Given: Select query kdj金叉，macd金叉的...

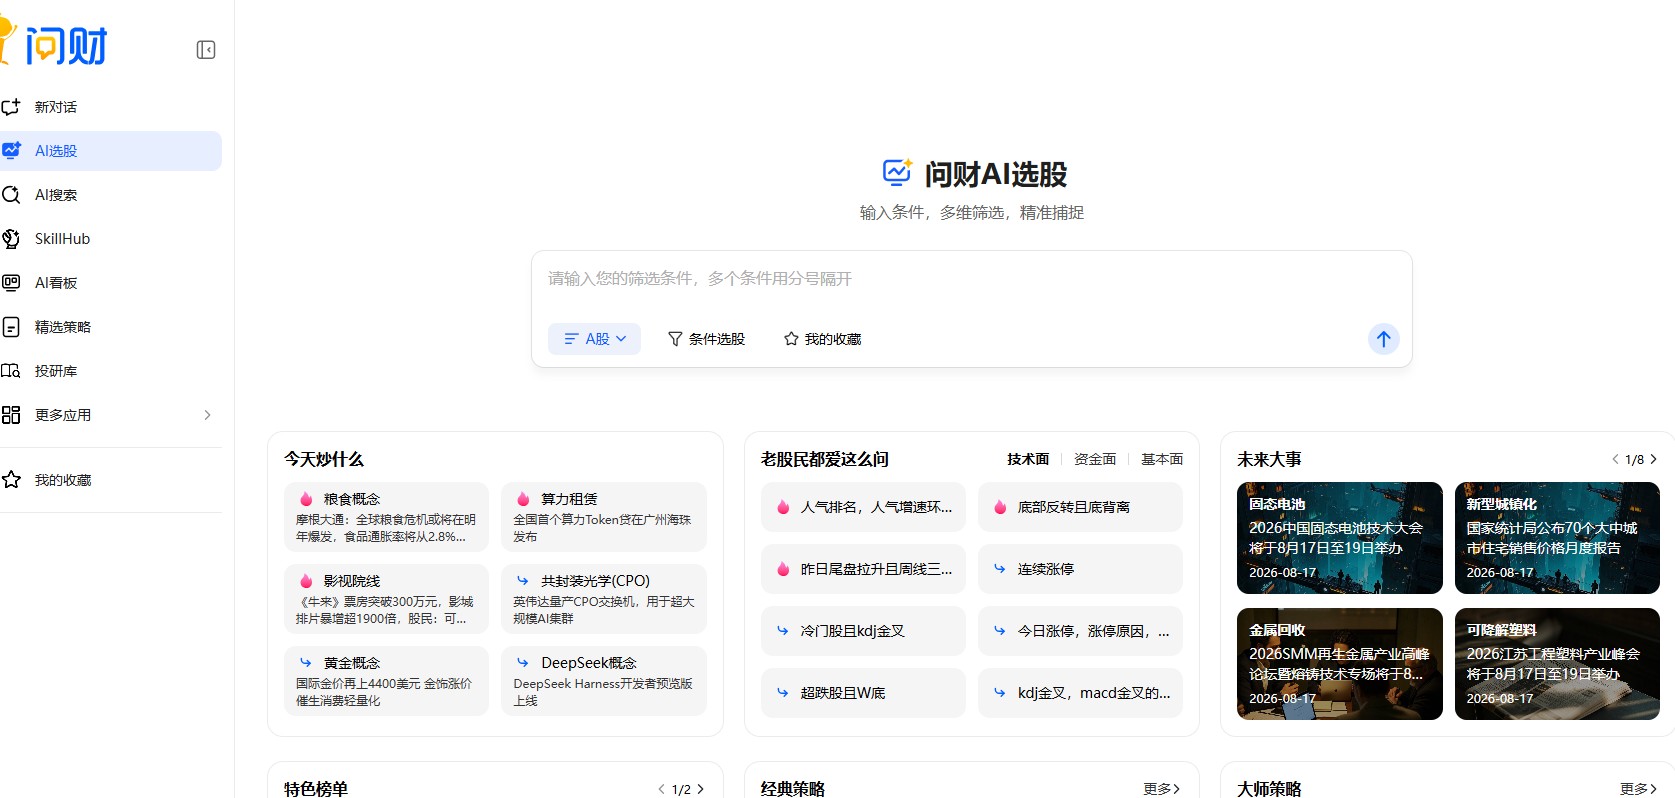Looking at the screenshot, I should click(1080, 693).
